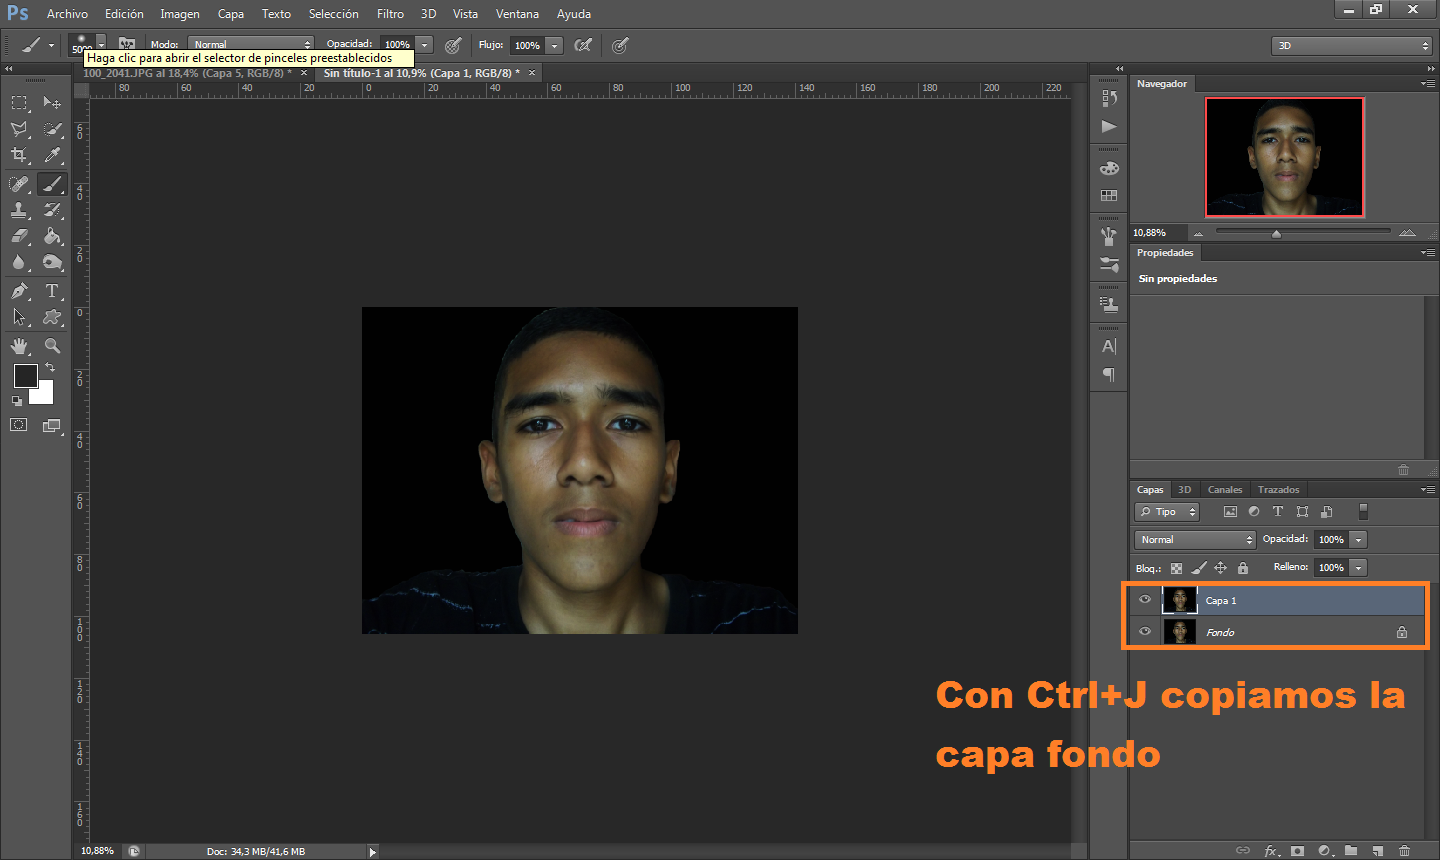Toggle lock all padlock in Bloq. row
This screenshot has height=860, width=1440.
(1243, 568)
